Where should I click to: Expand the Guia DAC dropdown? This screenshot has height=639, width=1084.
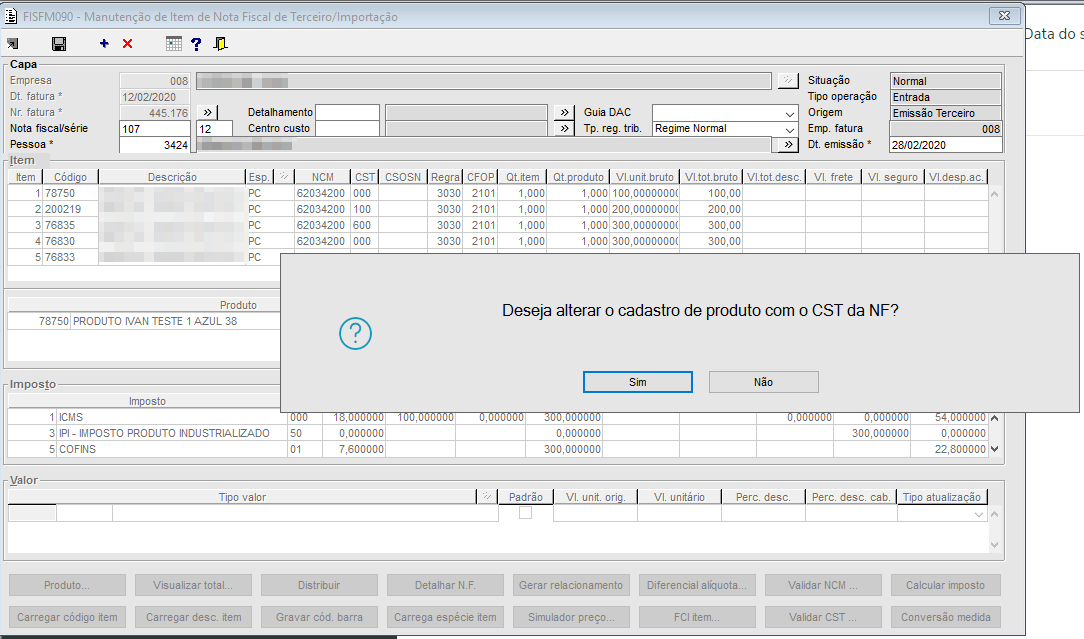point(790,113)
